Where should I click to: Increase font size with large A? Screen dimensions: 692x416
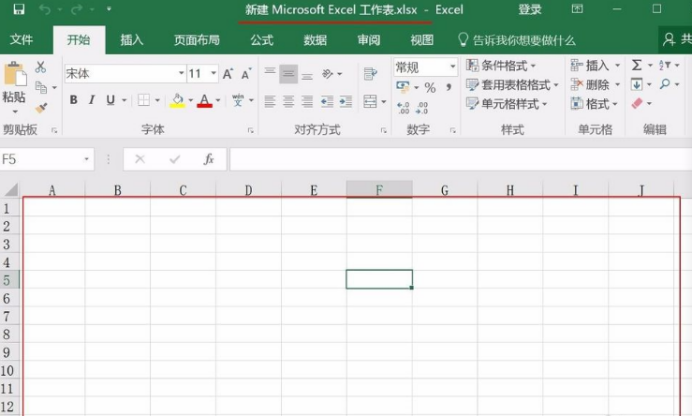pyautogui.click(x=228, y=74)
